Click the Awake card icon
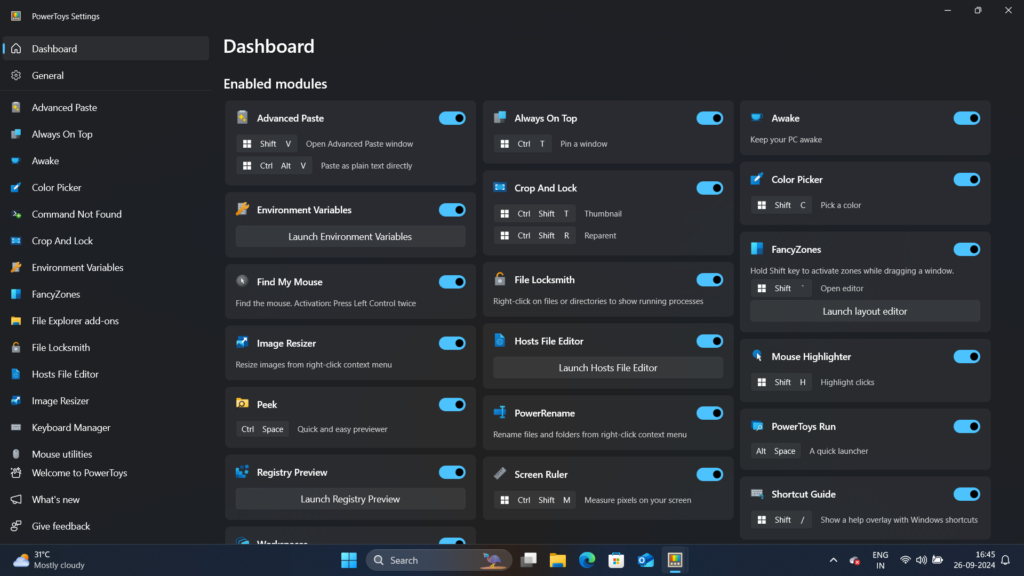 click(x=757, y=118)
